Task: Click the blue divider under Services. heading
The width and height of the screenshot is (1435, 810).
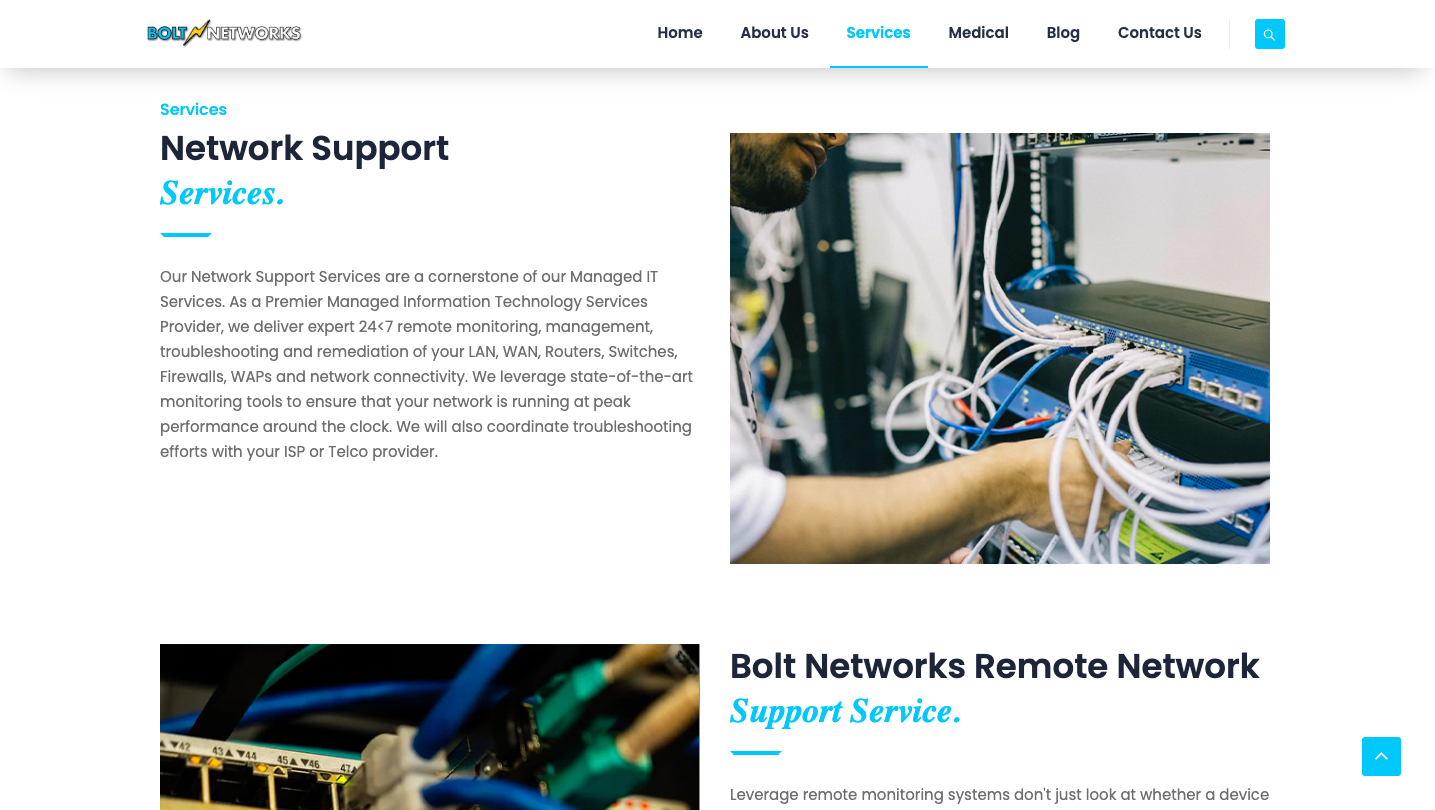Action: [x=186, y=235]
